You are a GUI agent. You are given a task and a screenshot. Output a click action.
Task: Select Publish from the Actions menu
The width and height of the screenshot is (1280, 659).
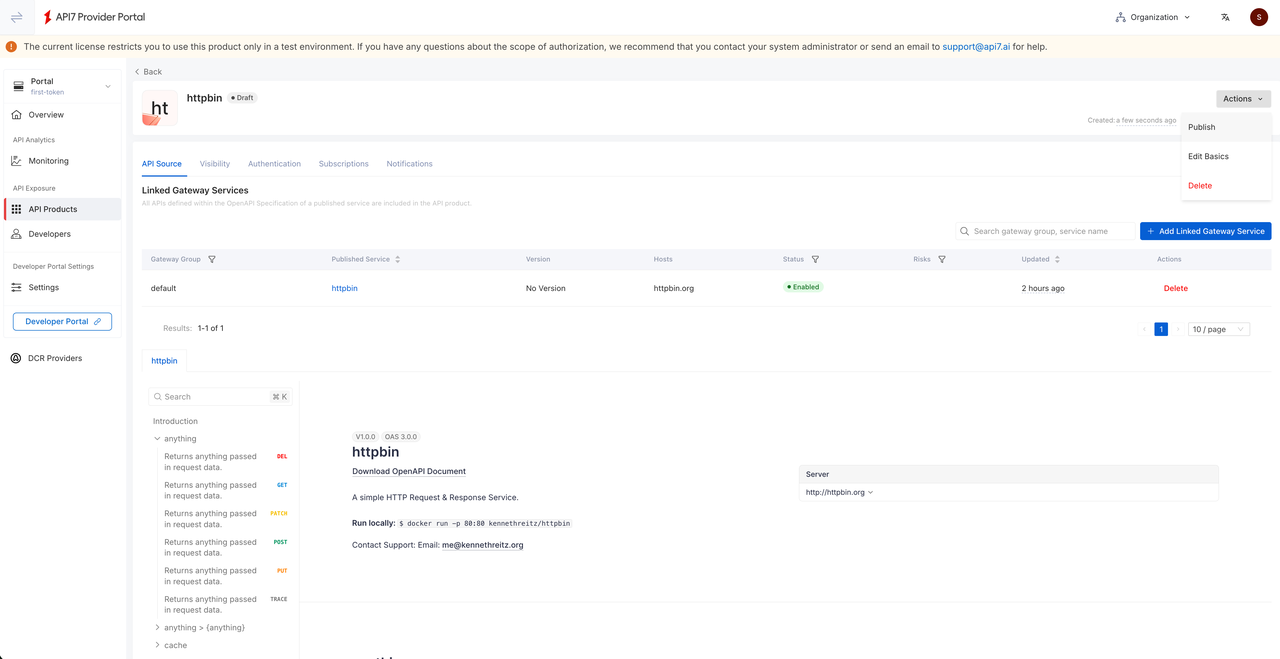coord(1201,127)
